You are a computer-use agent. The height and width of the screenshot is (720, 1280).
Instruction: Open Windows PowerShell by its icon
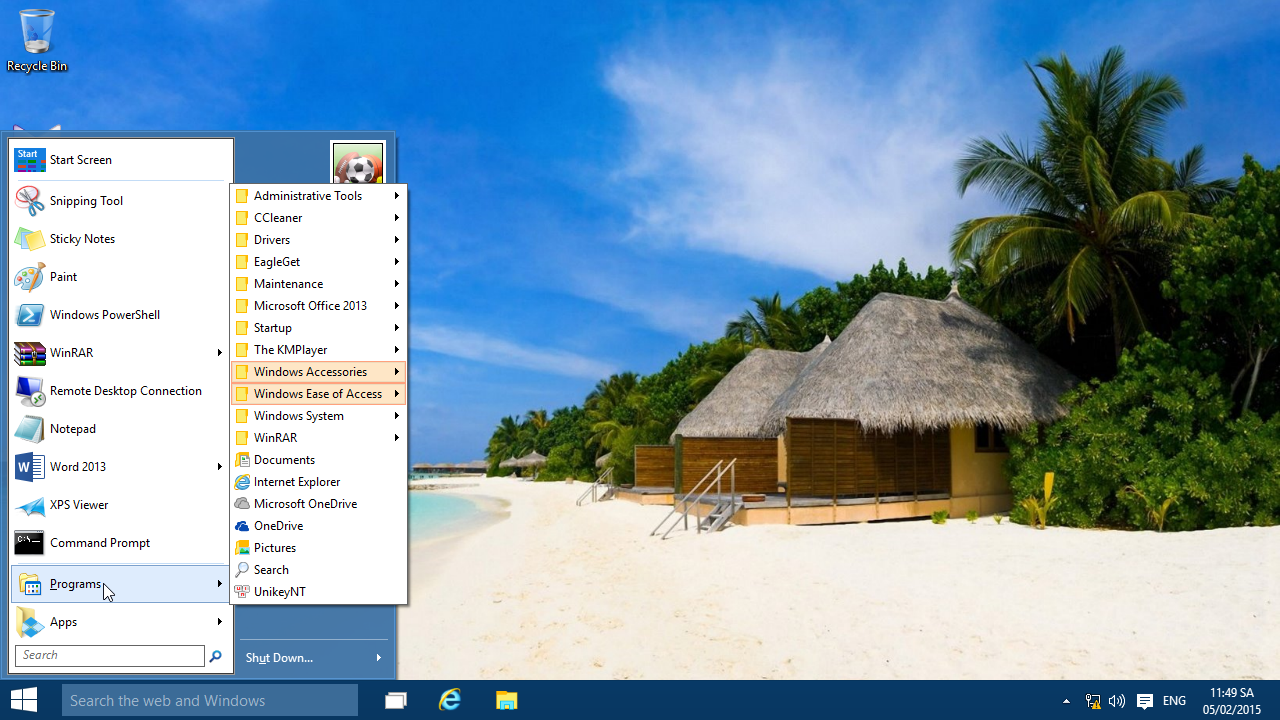(x=29, y=315)
